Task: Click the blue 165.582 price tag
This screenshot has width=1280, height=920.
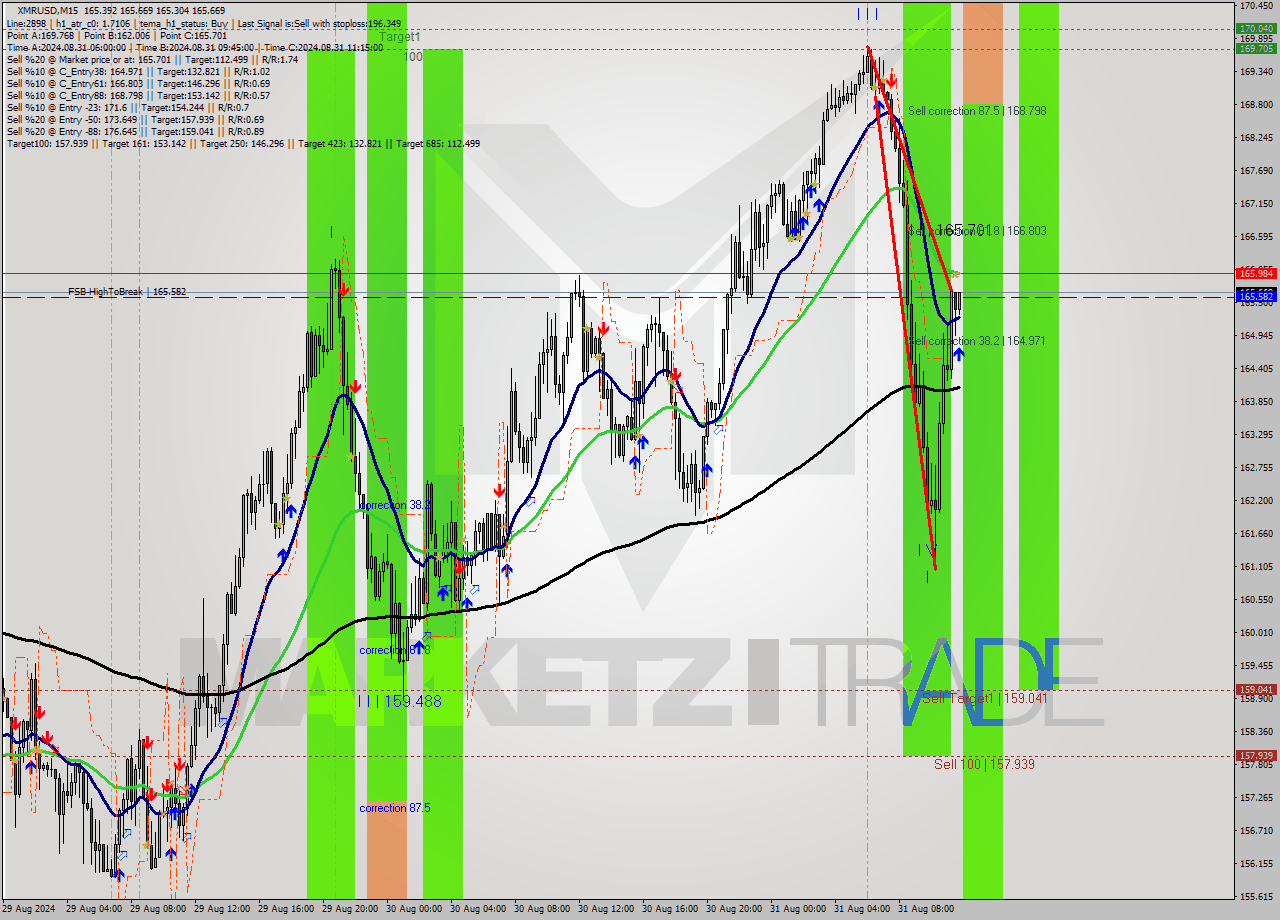Action: 1256,296
